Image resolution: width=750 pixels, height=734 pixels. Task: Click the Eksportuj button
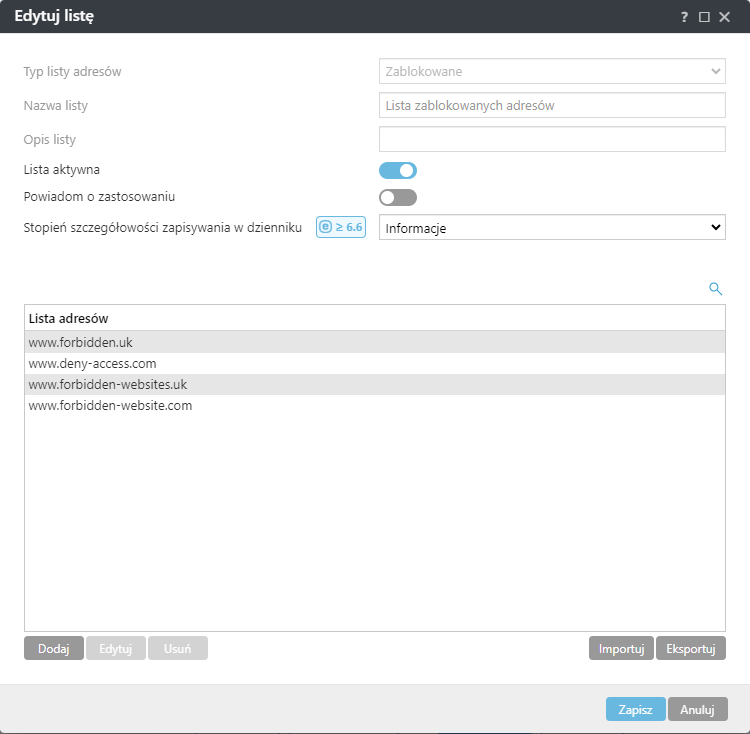(x=691, y=648)
